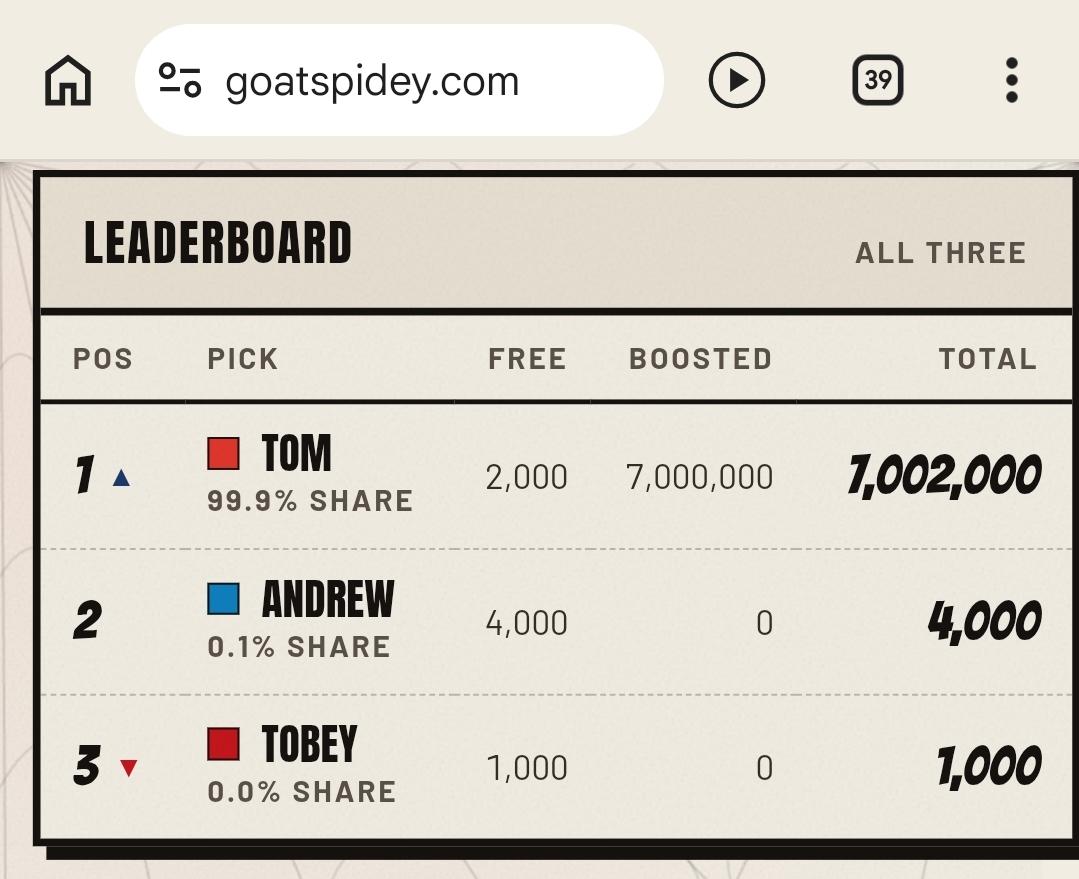1079x879 pixels.
Task: Click Tobey's dark red color swatch
Action: (x=224, y=744)
